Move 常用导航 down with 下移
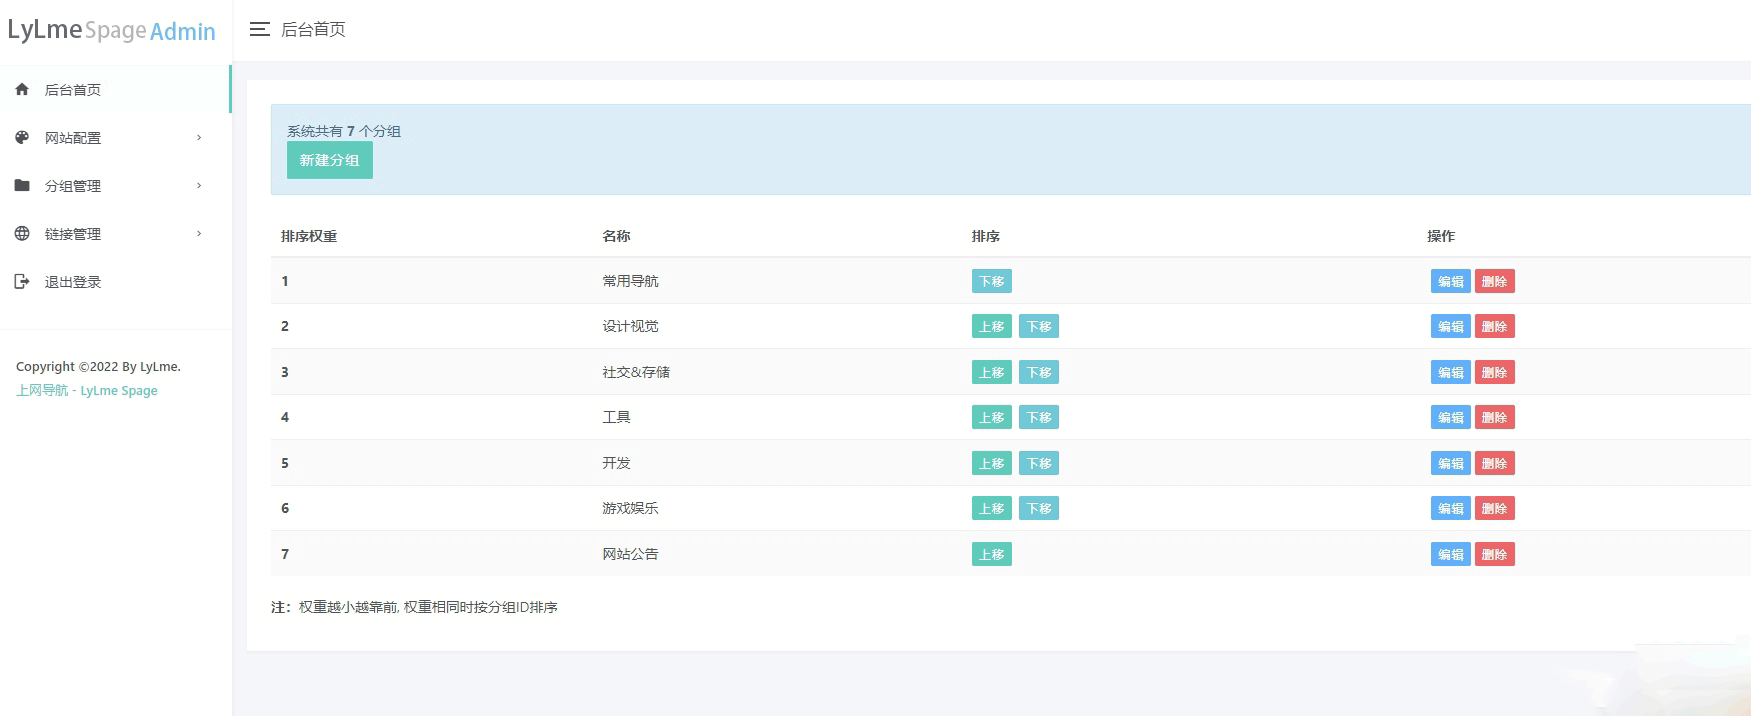 pos(992,281)
